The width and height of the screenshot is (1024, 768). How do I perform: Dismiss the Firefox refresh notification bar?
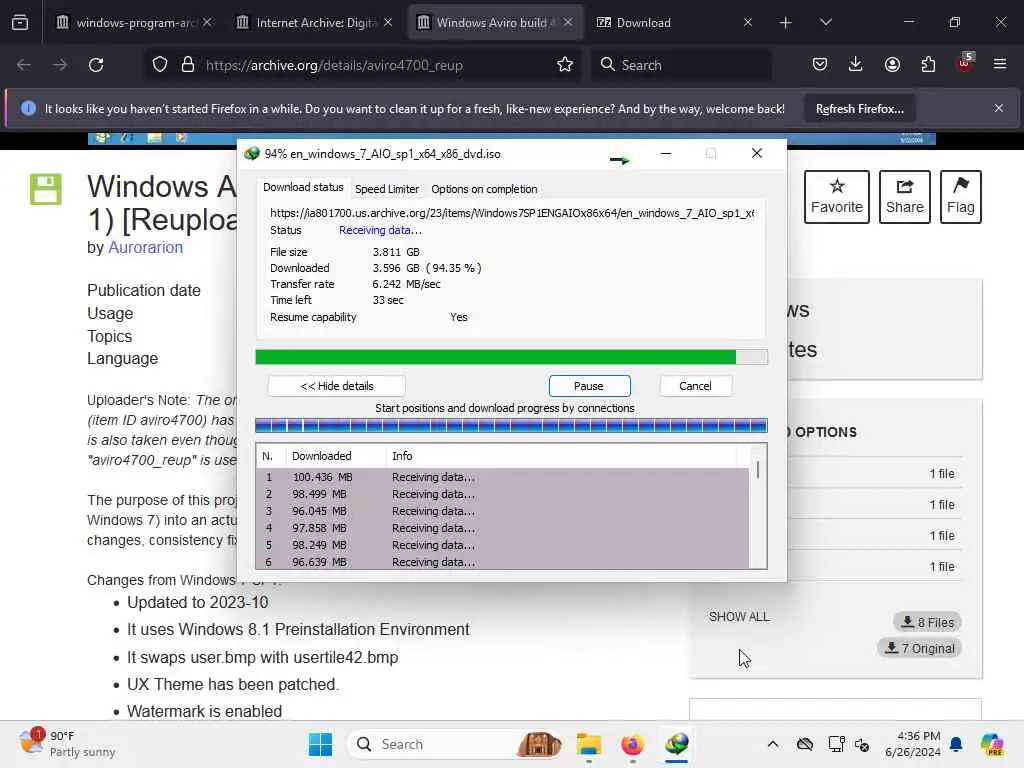point(999,108)
